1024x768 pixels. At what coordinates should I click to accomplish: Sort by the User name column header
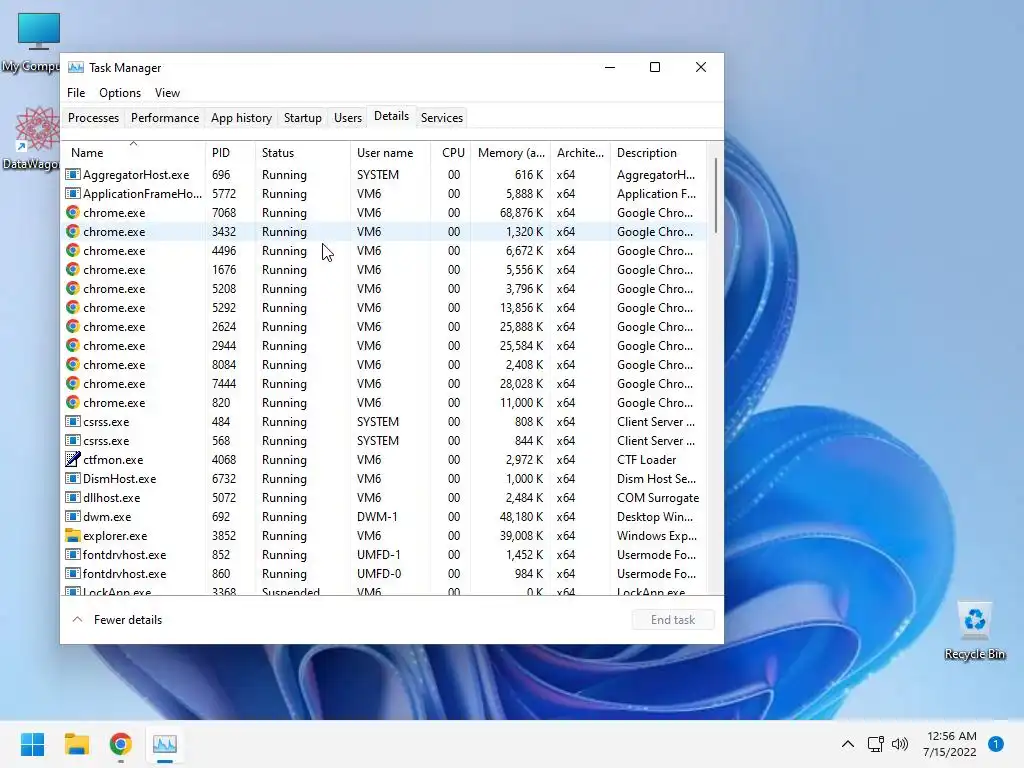pyautogui.click(x=391, y=152)
